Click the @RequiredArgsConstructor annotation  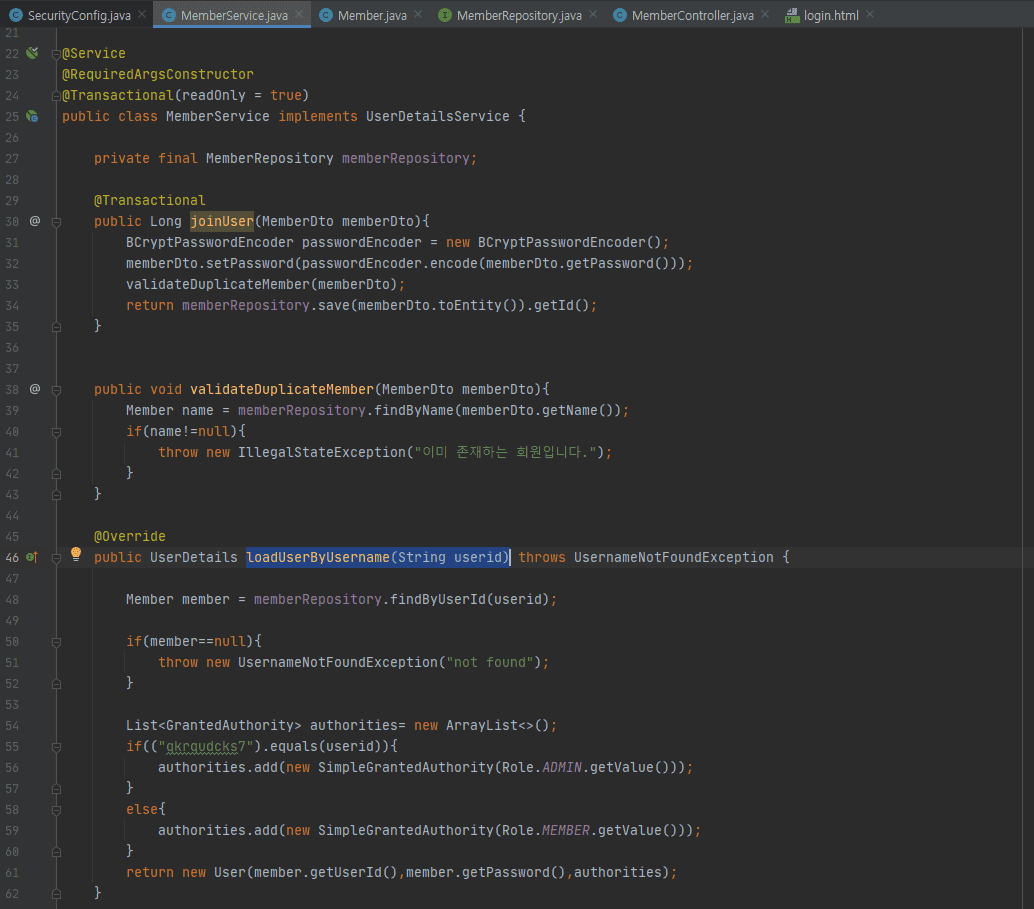(158, 74)
